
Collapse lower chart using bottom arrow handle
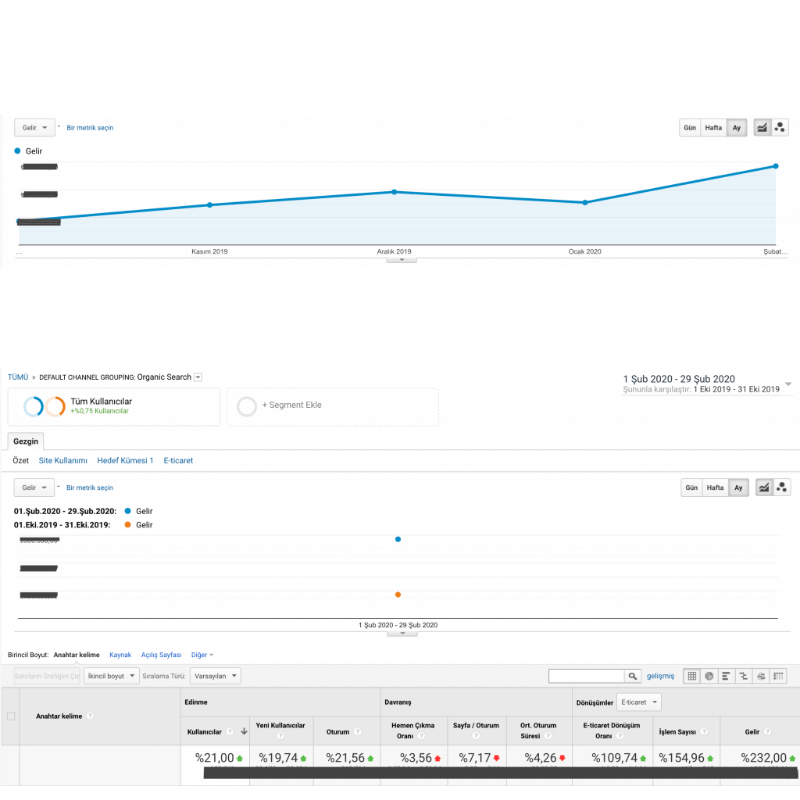point(402,633)
